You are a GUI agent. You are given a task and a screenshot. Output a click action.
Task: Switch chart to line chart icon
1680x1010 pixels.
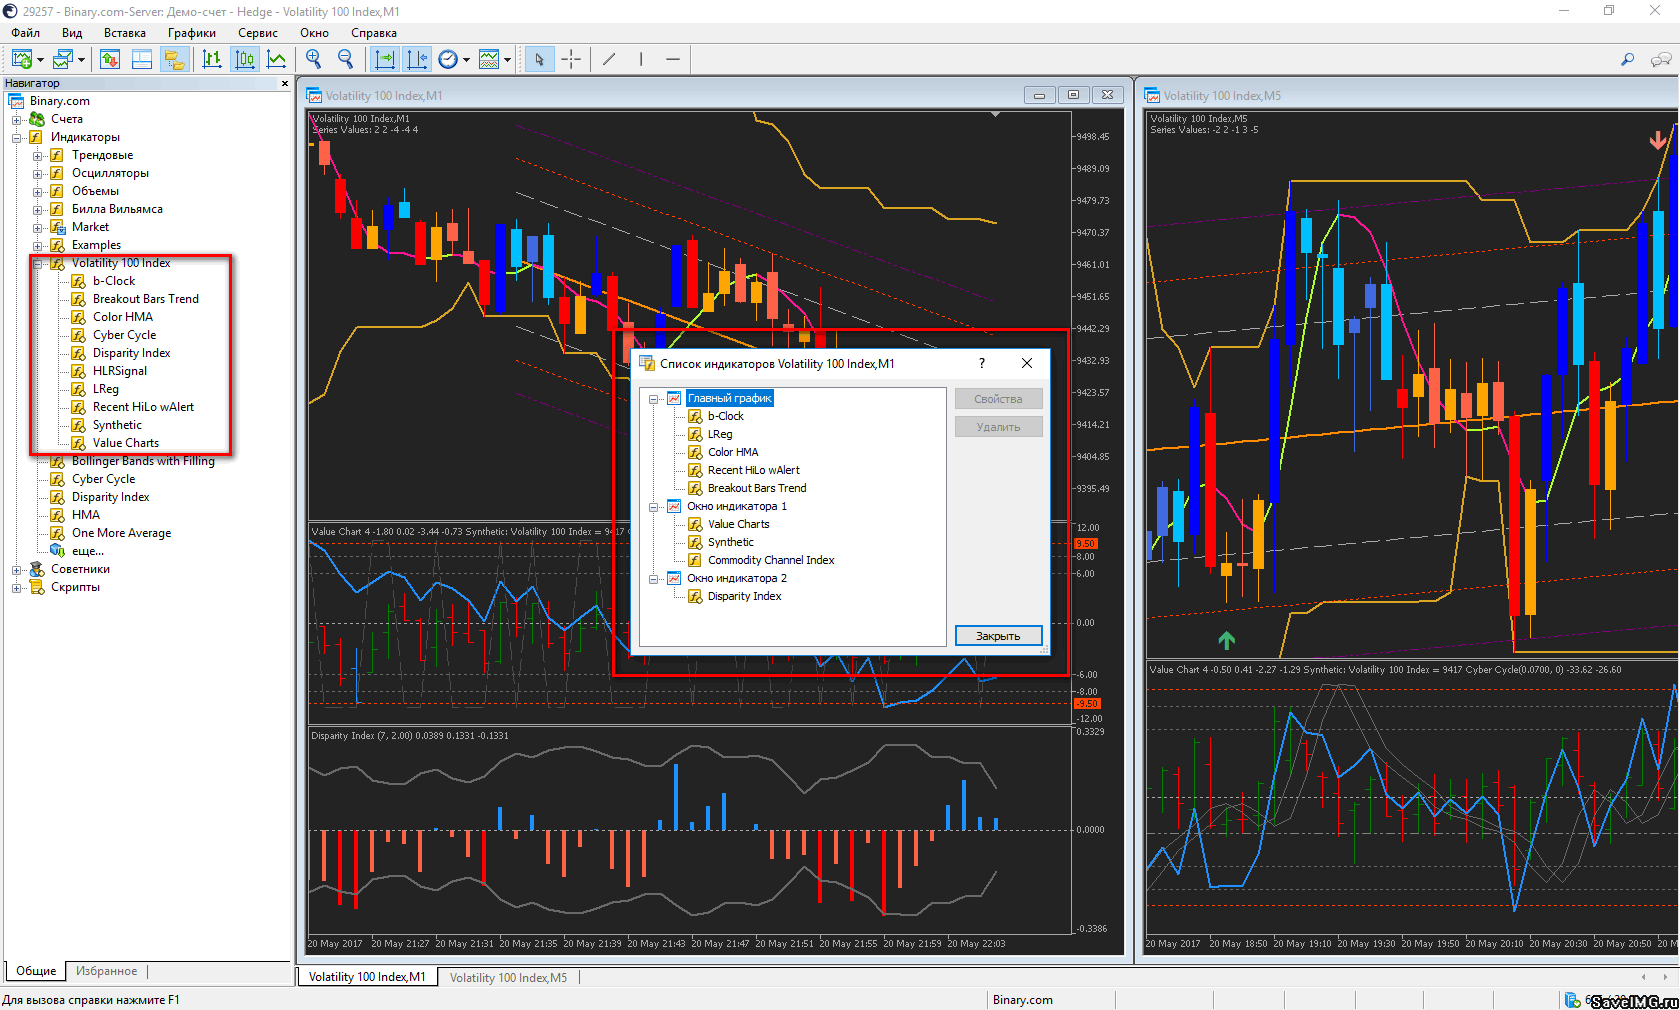277,60
